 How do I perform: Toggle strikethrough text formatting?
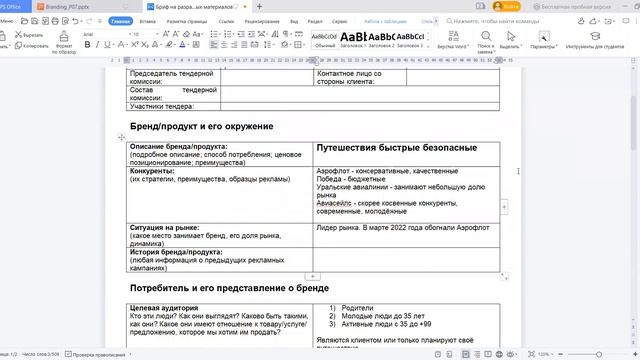(x=121, y=45)
